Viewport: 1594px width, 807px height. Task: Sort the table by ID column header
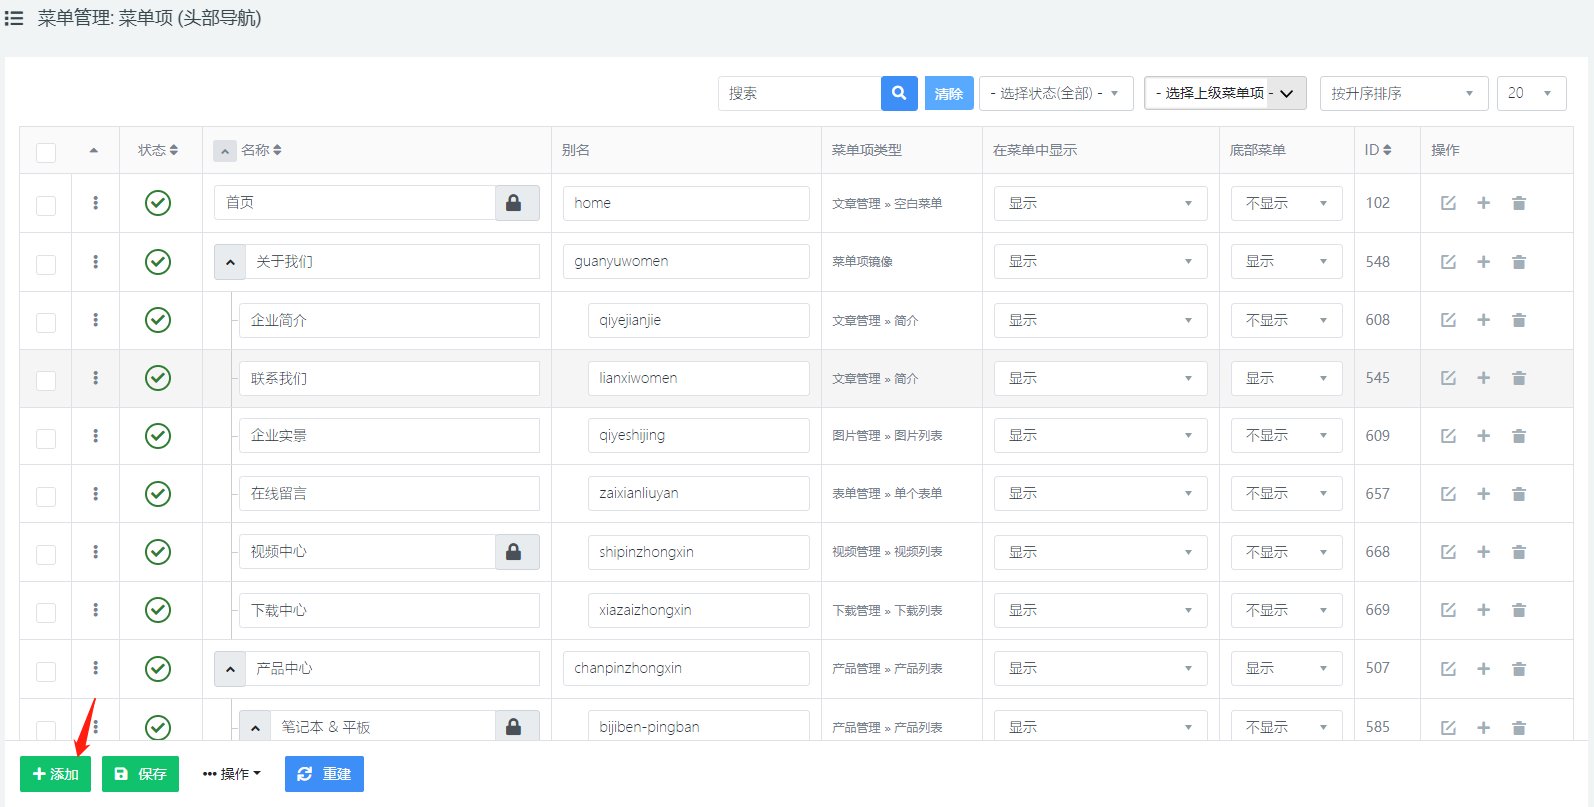pos(1377,150)
